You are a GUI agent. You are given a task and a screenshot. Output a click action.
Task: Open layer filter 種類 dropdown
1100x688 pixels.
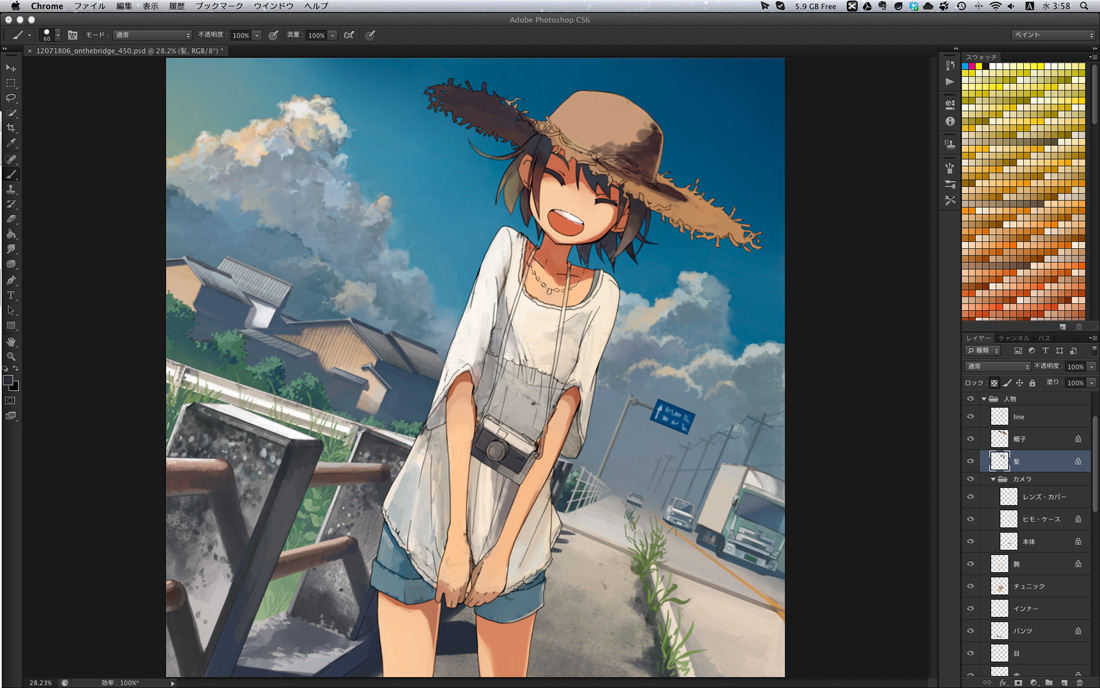coord(983,350)
